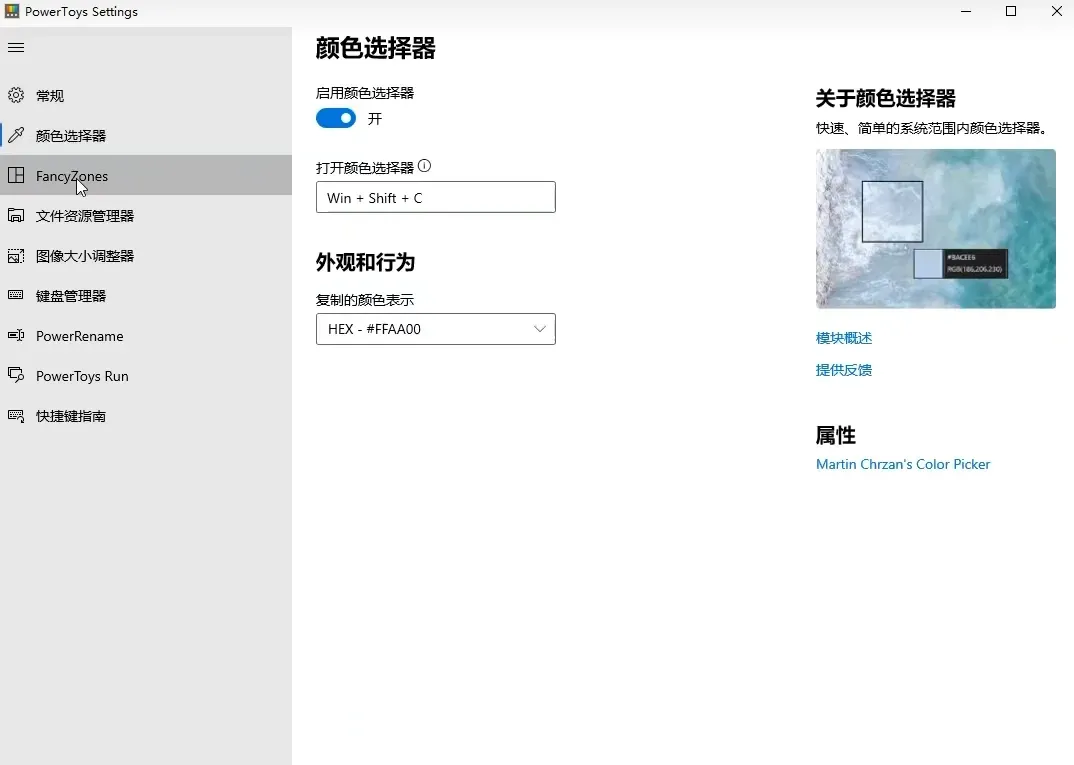
Task: Click the 复制的颜色表示 label
Action: 365,300
